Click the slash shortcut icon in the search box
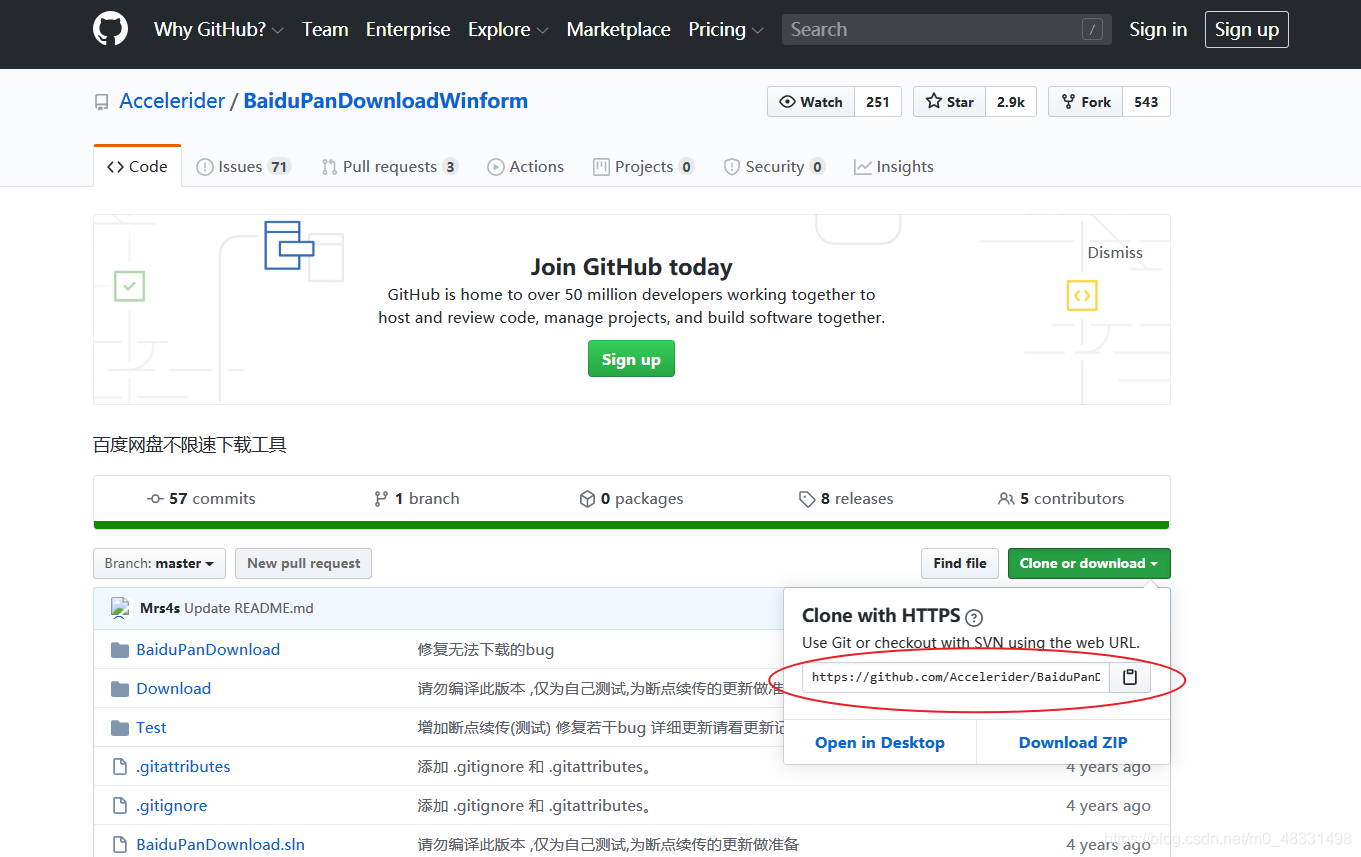 [x=1092, y=30]
